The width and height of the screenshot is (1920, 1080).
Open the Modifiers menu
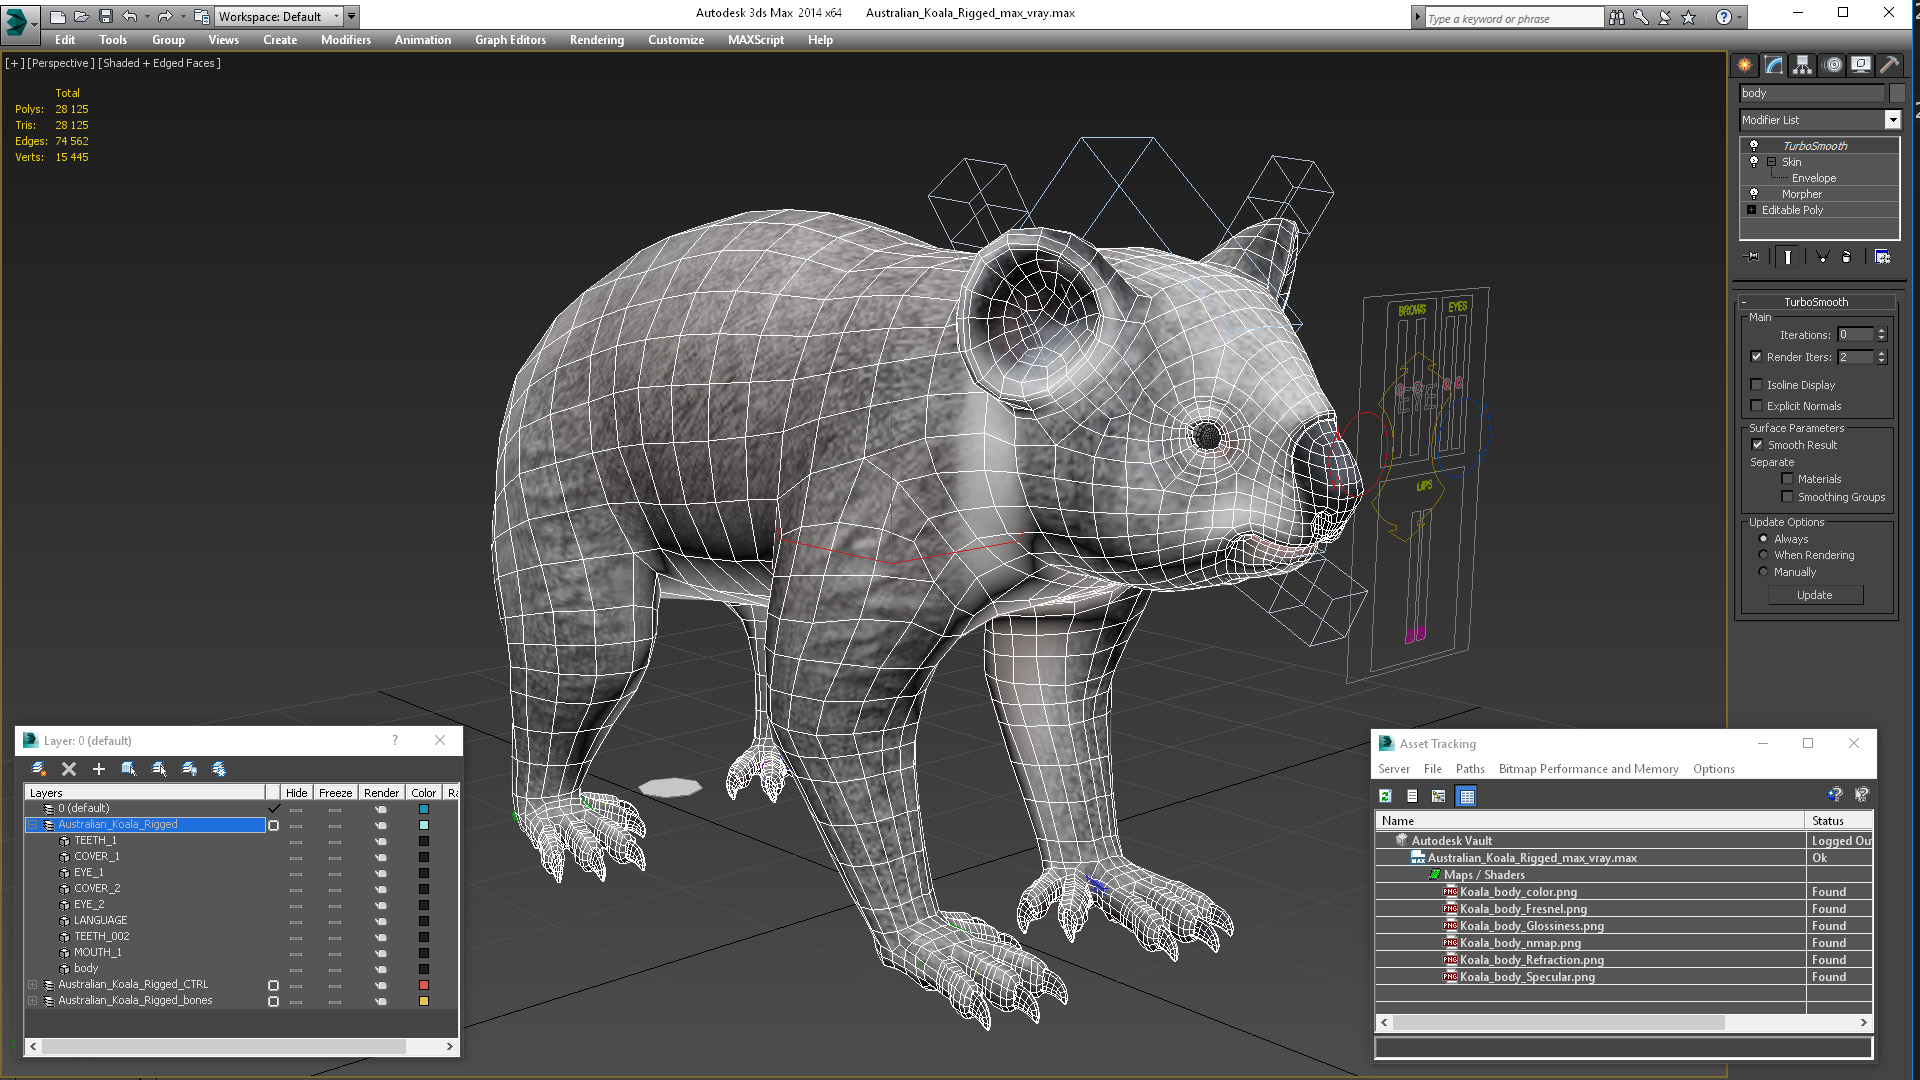click(x=346, y=40)
